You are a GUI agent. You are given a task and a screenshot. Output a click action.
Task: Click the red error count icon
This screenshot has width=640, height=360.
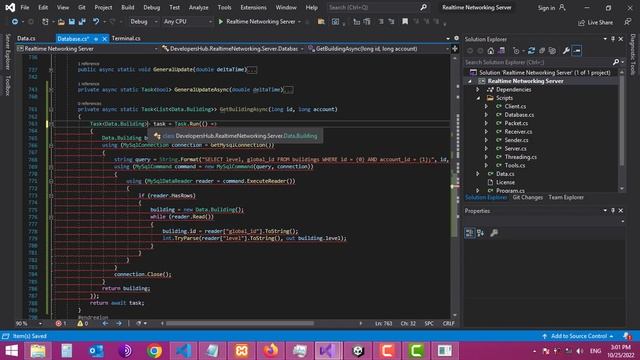[58, 323]
